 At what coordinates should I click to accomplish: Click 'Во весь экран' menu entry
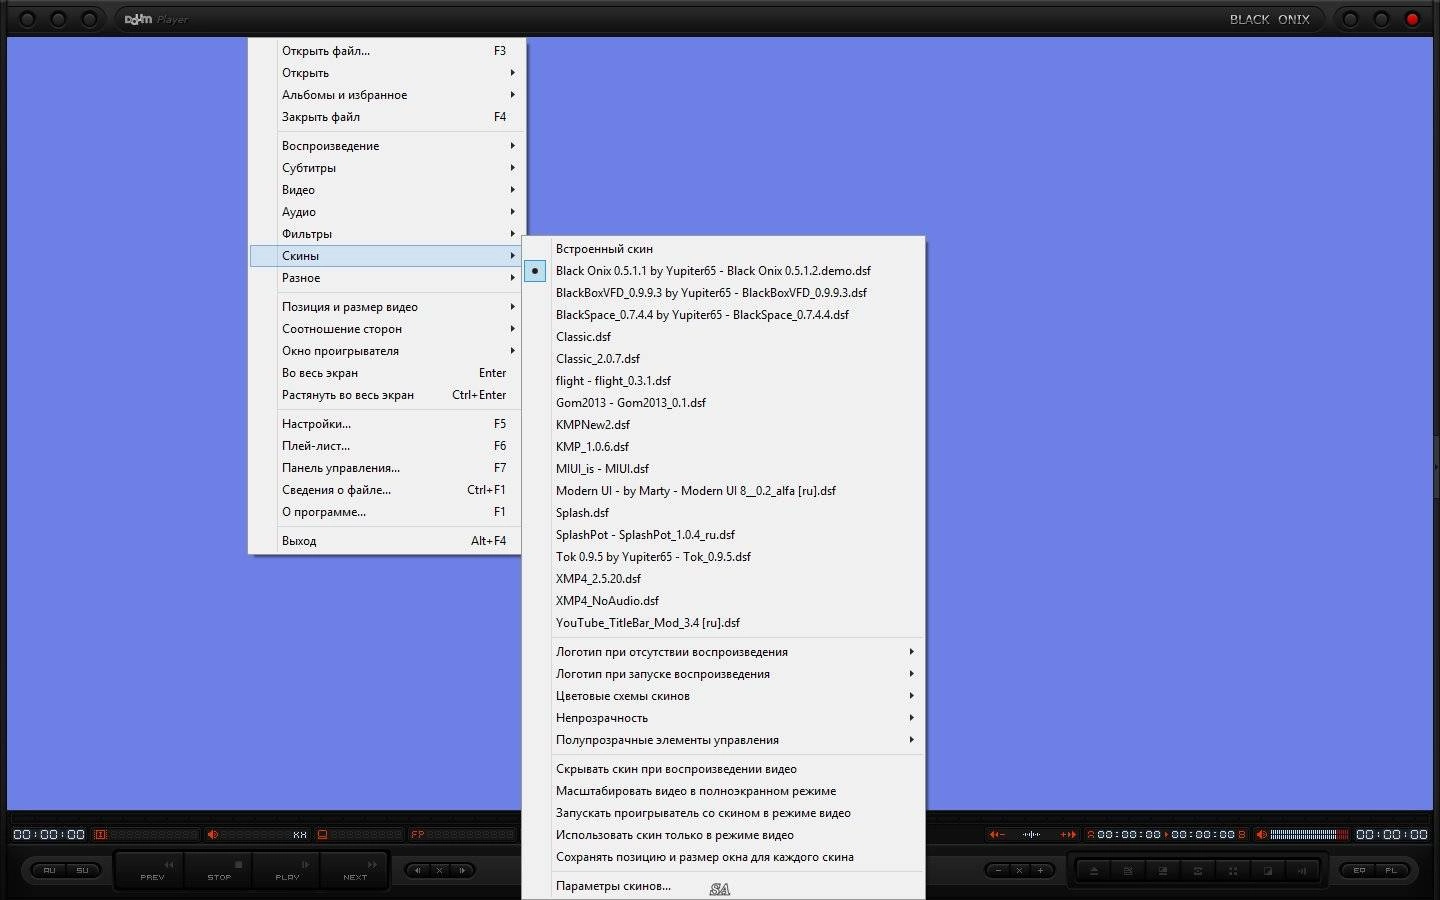pos(386,373)
